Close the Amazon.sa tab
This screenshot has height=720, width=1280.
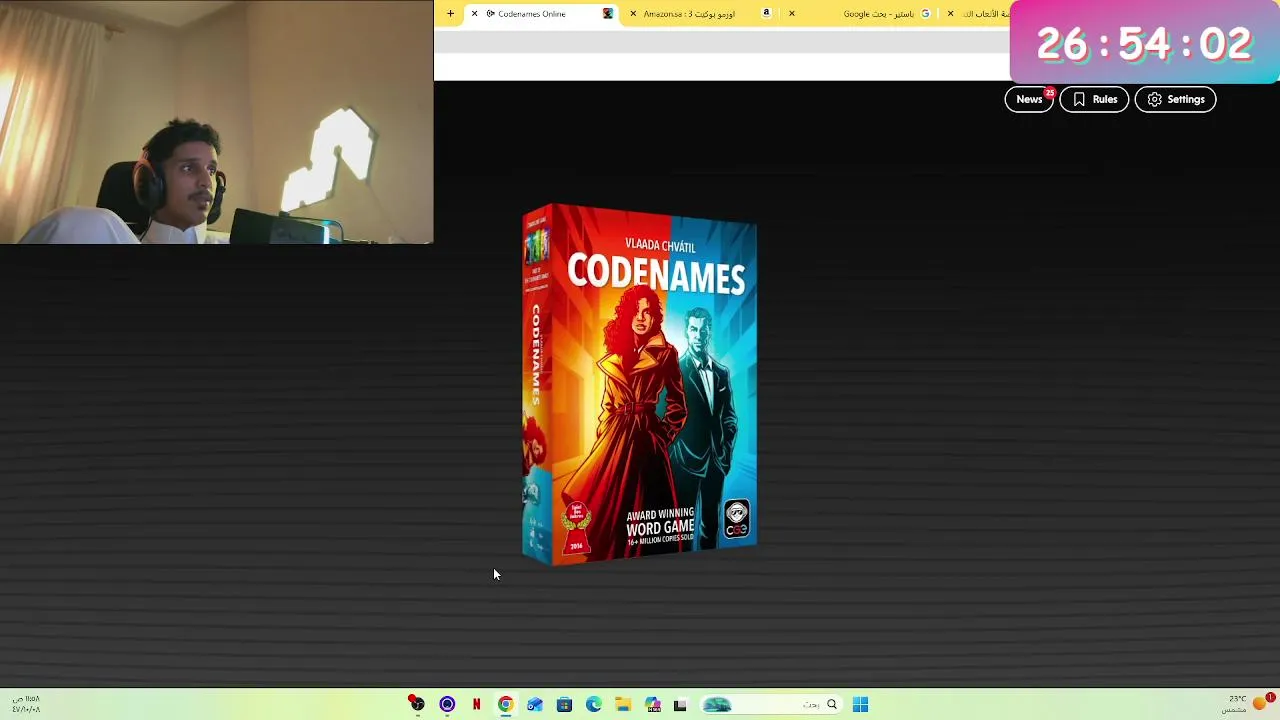[x=632, y=13]
